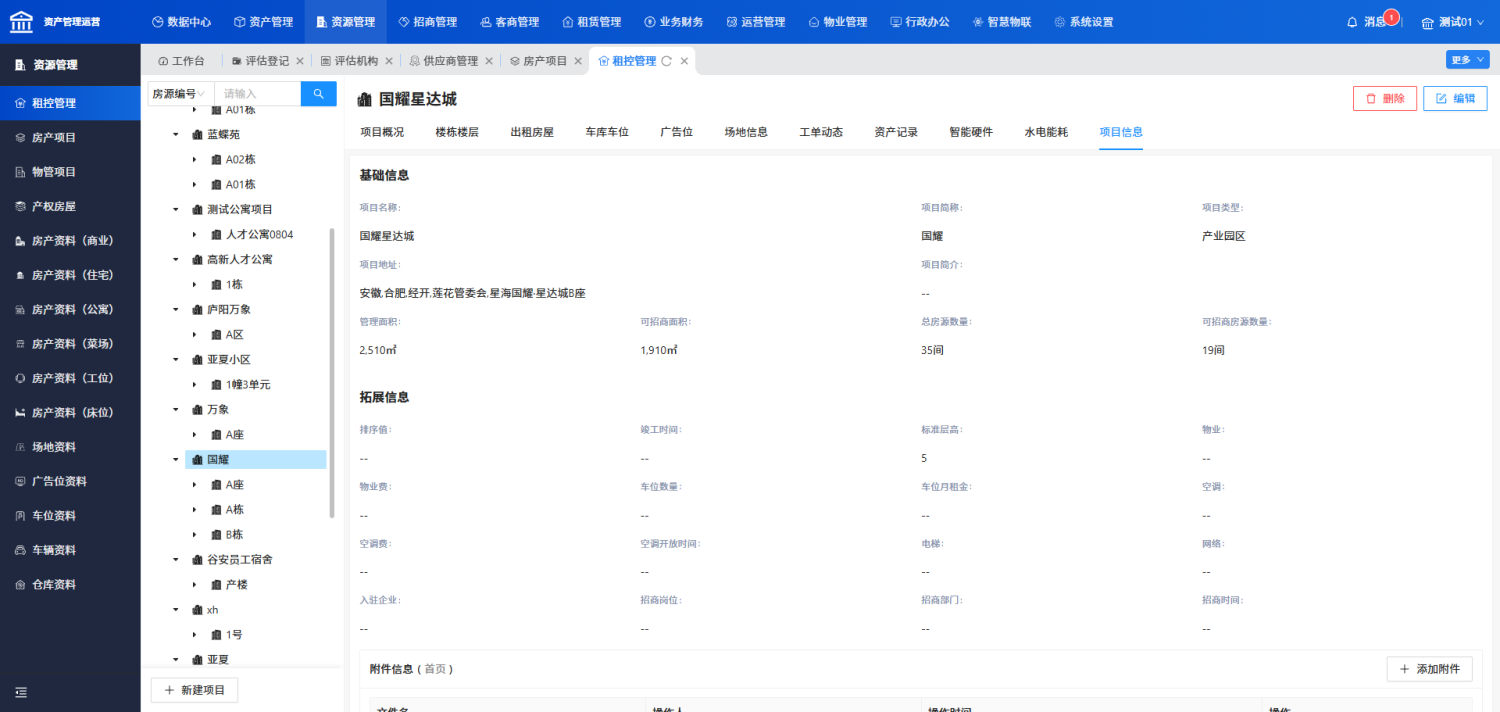Click the search magnifier button
1500x712 pixels.
pyautogui.click(x=318, y=94)
